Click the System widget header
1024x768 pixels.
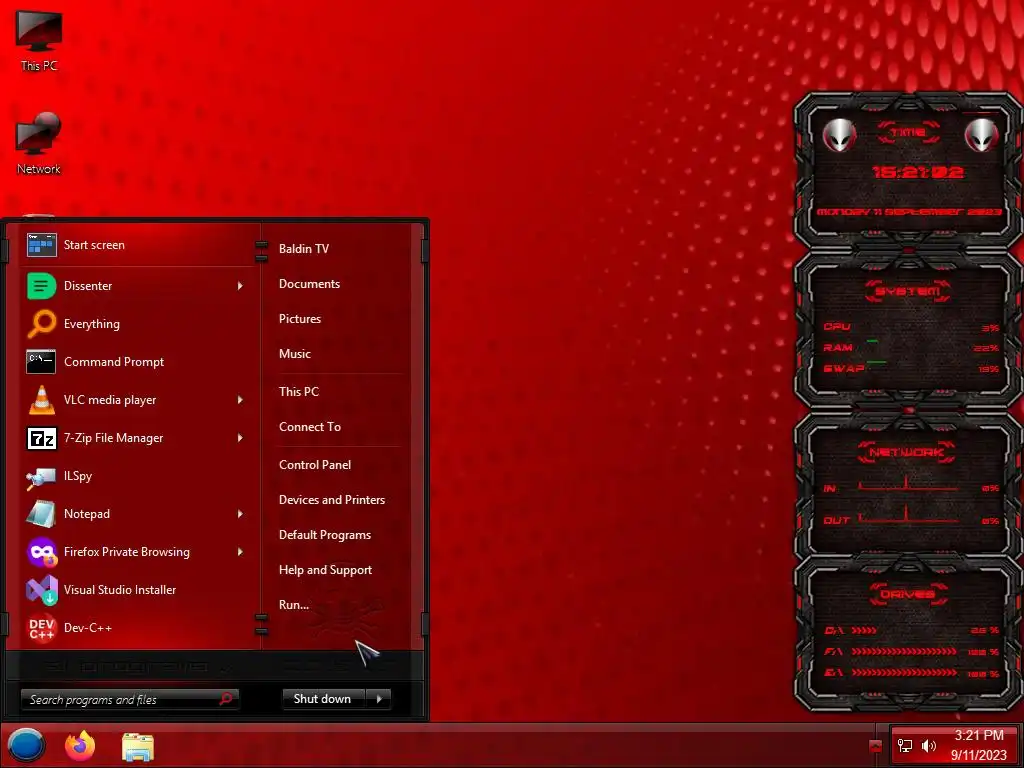(908, 291)
